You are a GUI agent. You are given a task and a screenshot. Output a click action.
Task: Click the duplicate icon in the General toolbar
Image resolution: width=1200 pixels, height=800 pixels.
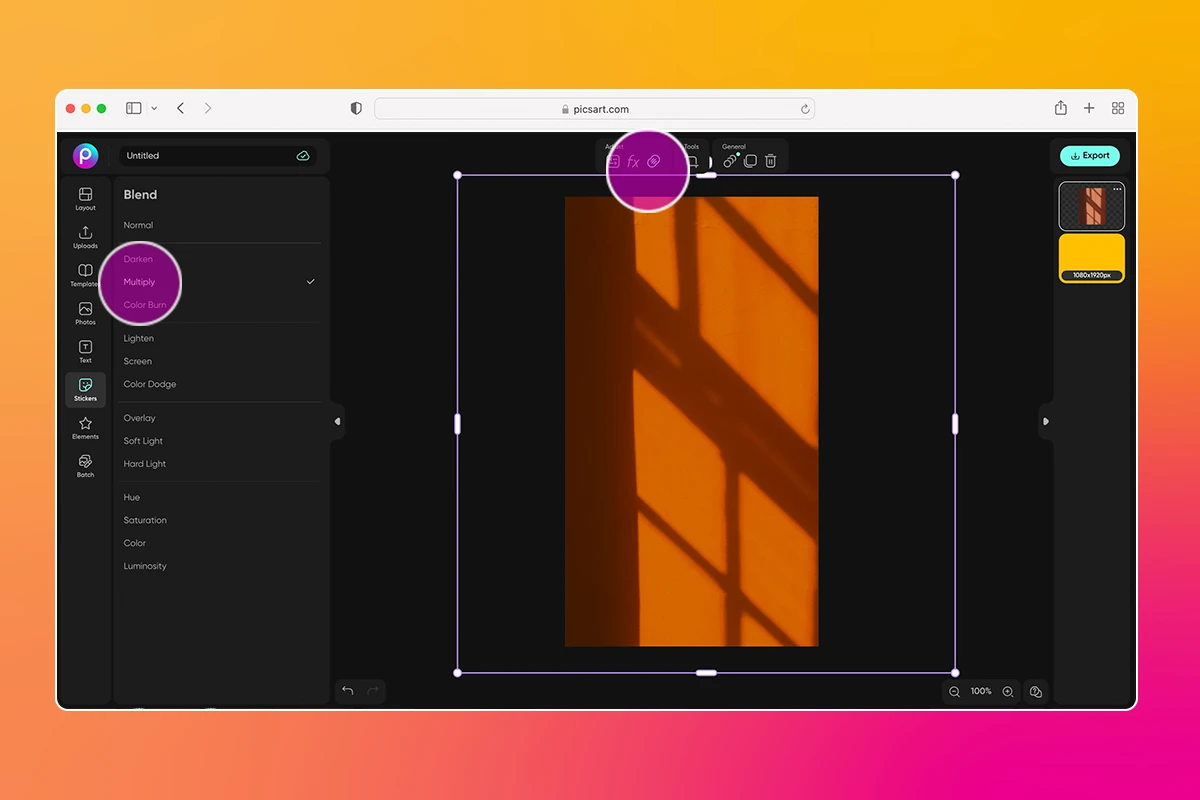coord(750,161)
